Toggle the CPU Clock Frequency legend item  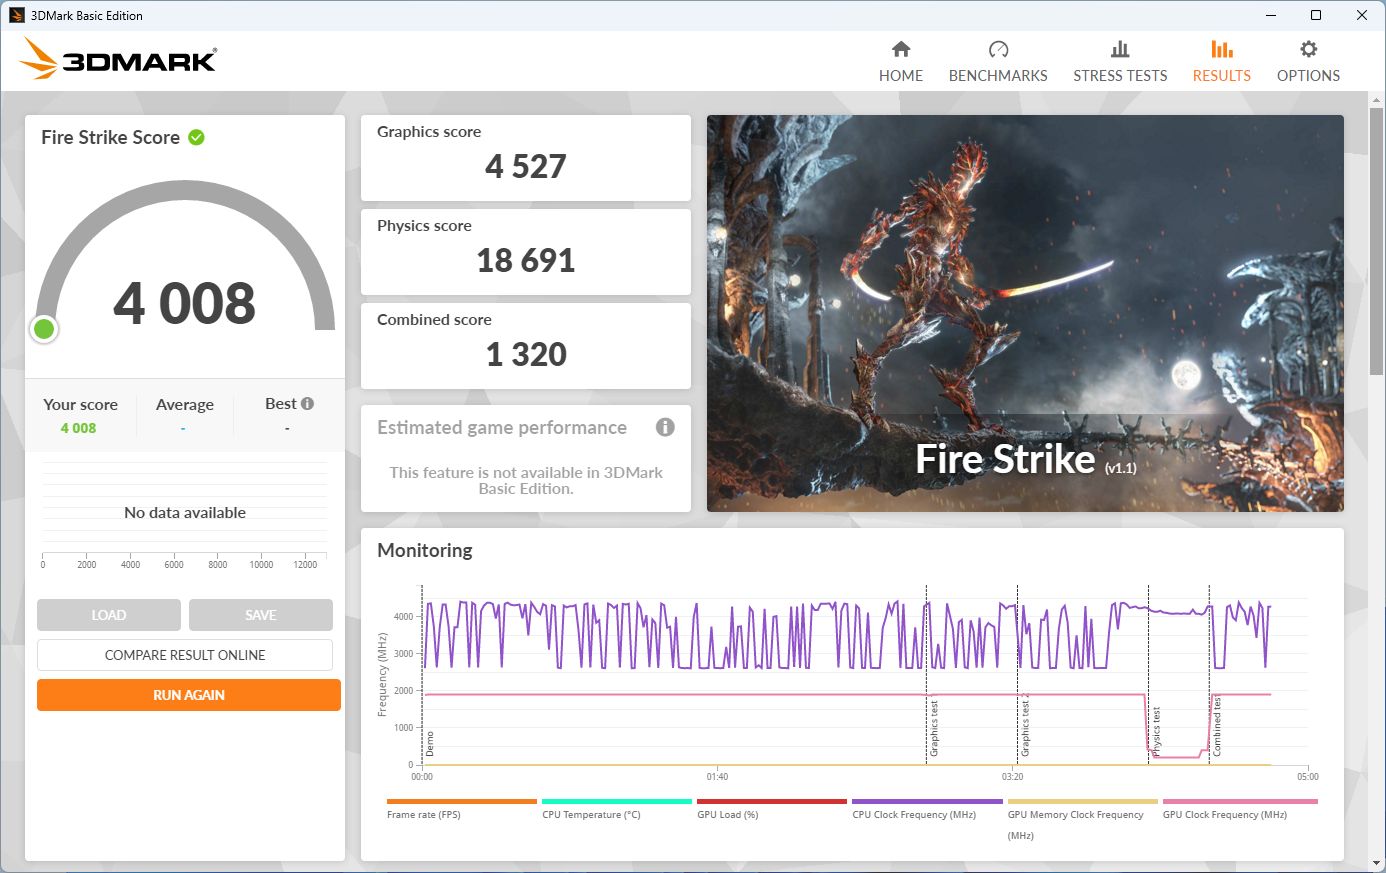tap(927, 809)
